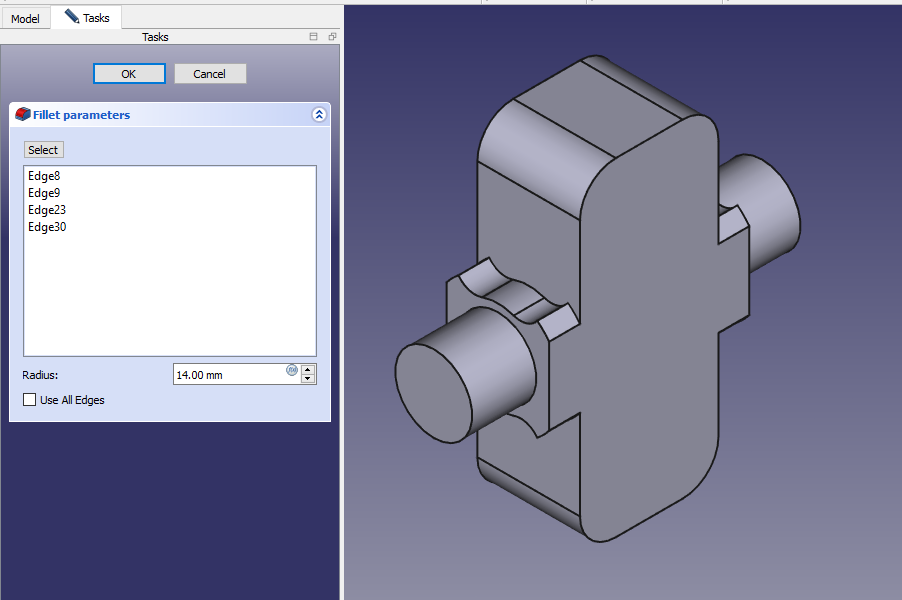The image size is (902, 600).
Task: Click the Fillet parameters red cube icon
Action: (22, 114)
